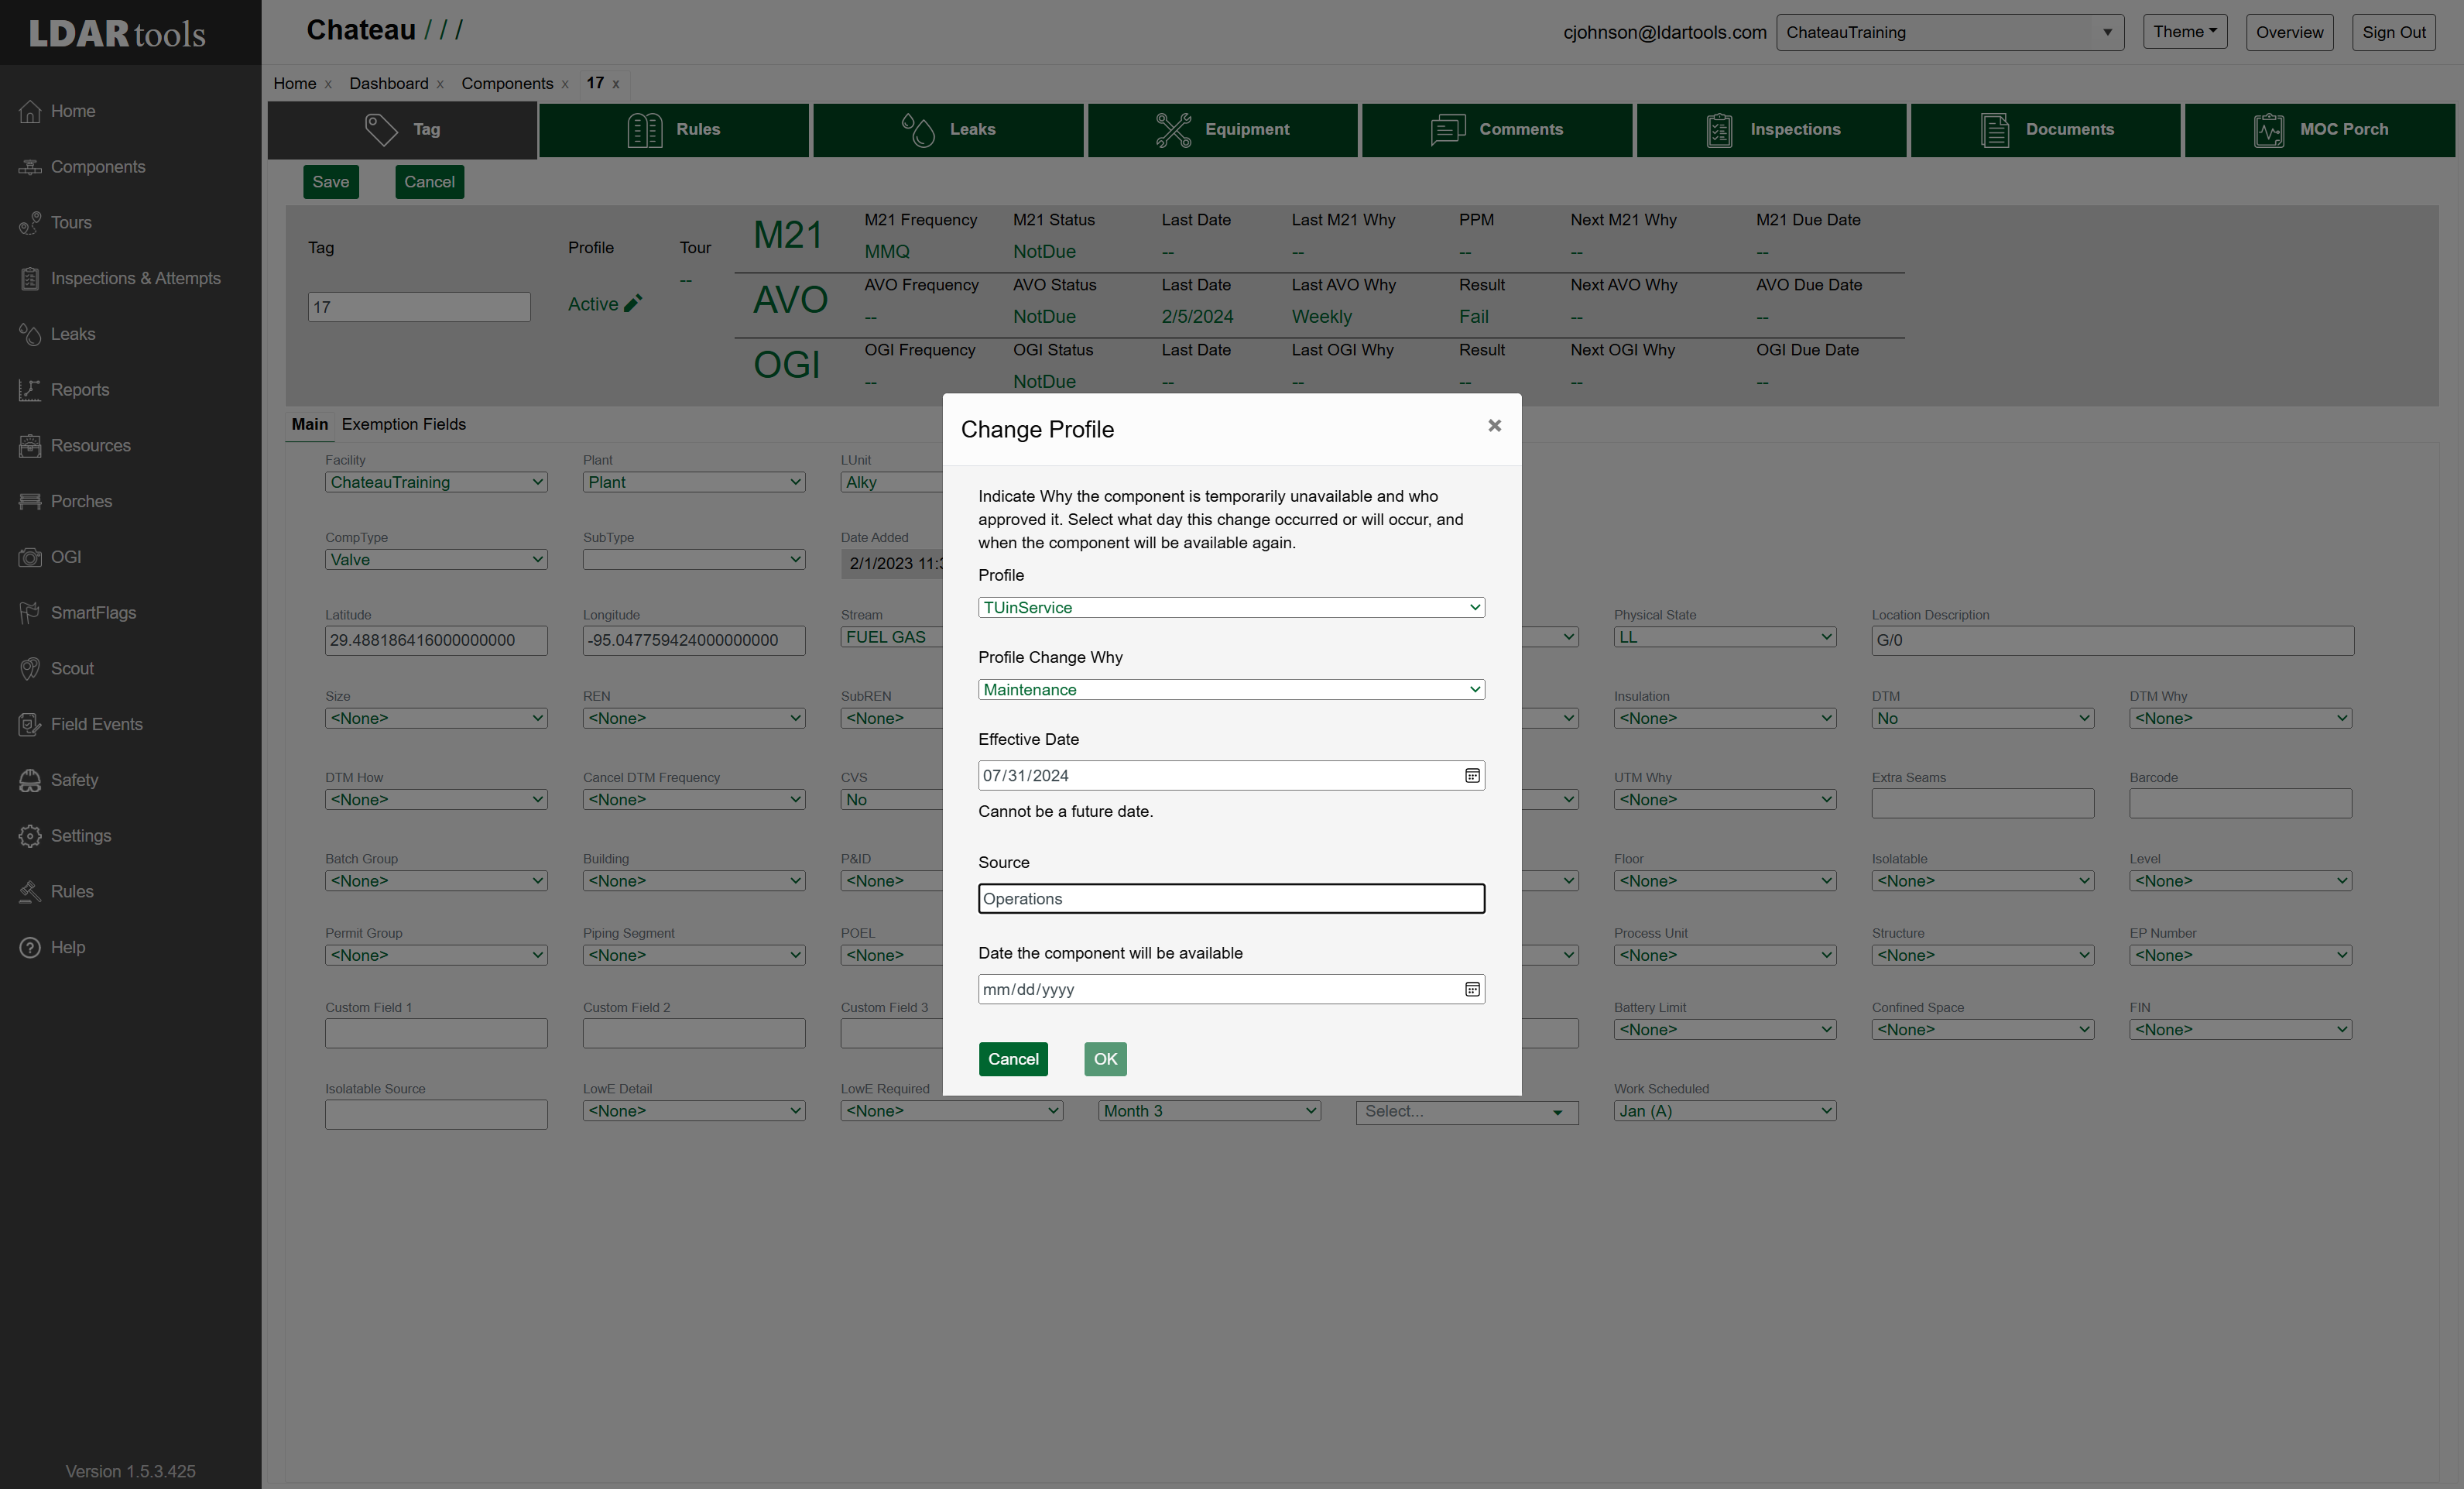Image resolution: width=2464 pixels, height=1489 pixels.
Task: Select the Exemption Fields subtab
Action: (403, 425)
